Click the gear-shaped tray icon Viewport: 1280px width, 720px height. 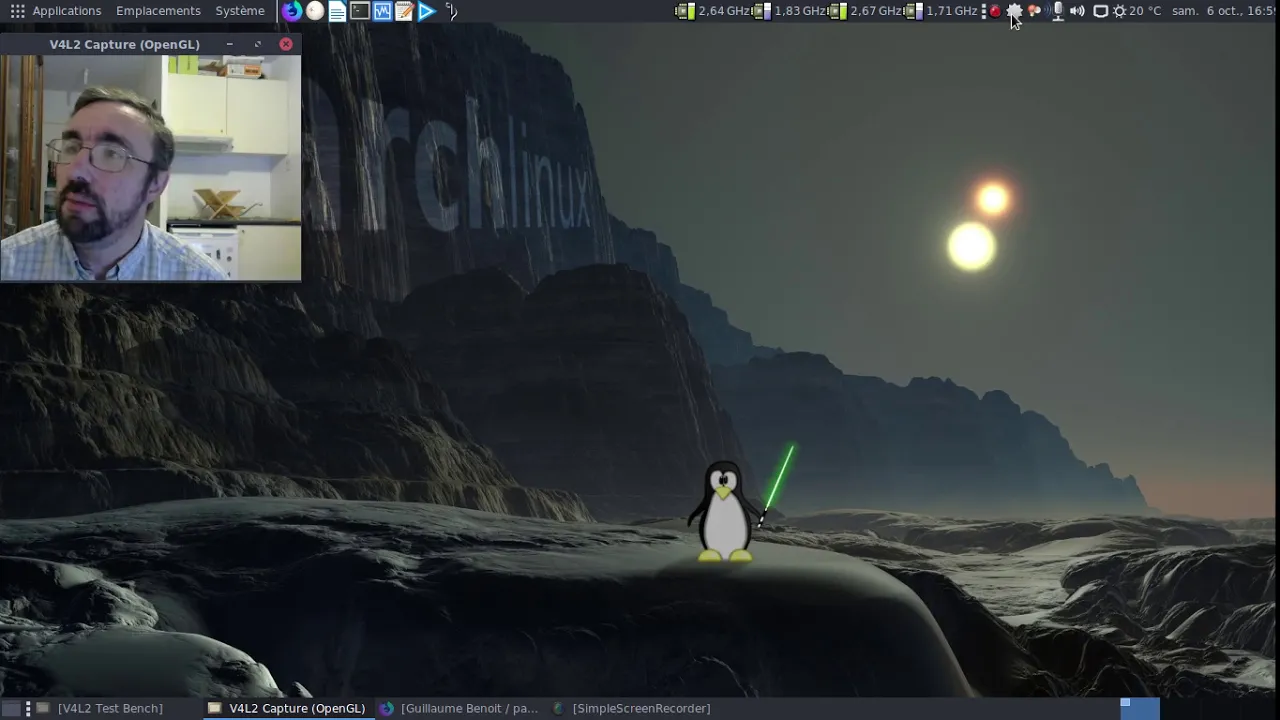click(1014, 11)
